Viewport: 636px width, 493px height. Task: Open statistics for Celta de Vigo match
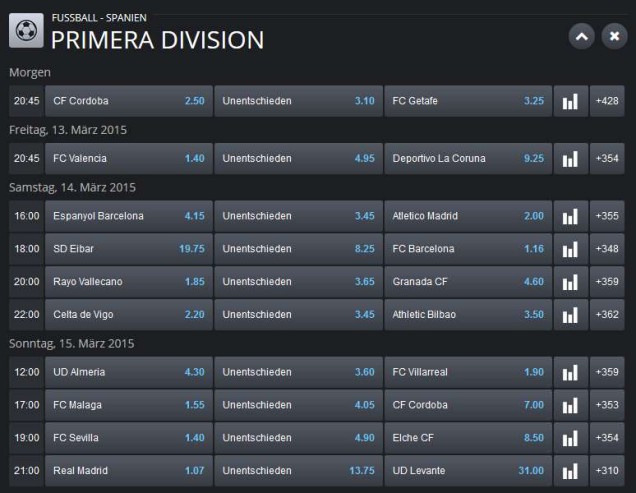tap(570, 315)
